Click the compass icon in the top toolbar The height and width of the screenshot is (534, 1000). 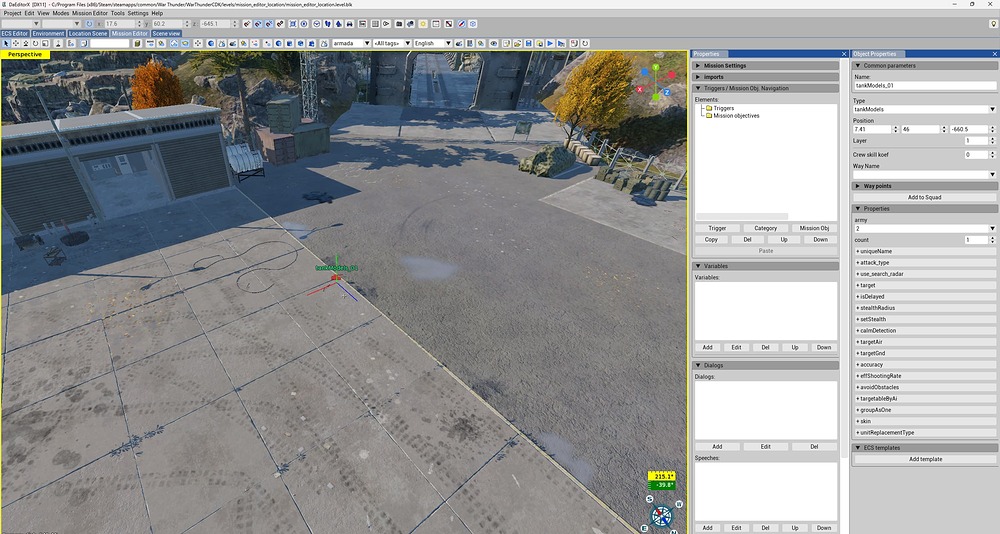[462, 24]
